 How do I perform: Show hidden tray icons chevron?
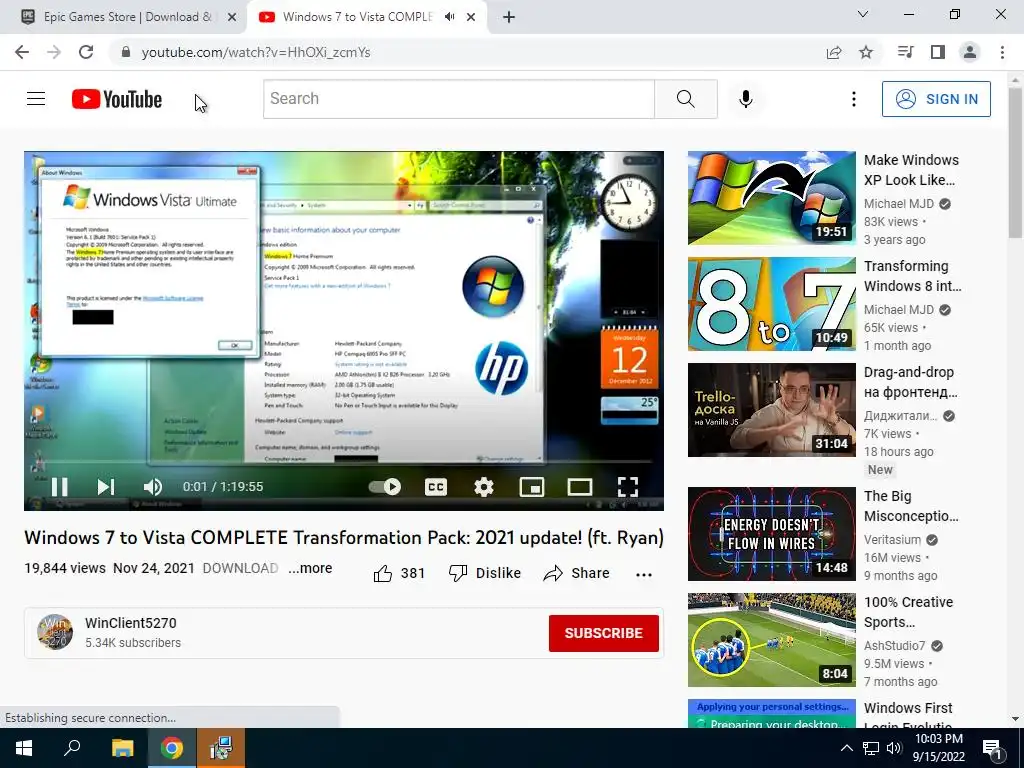click(x=846, y=748)
